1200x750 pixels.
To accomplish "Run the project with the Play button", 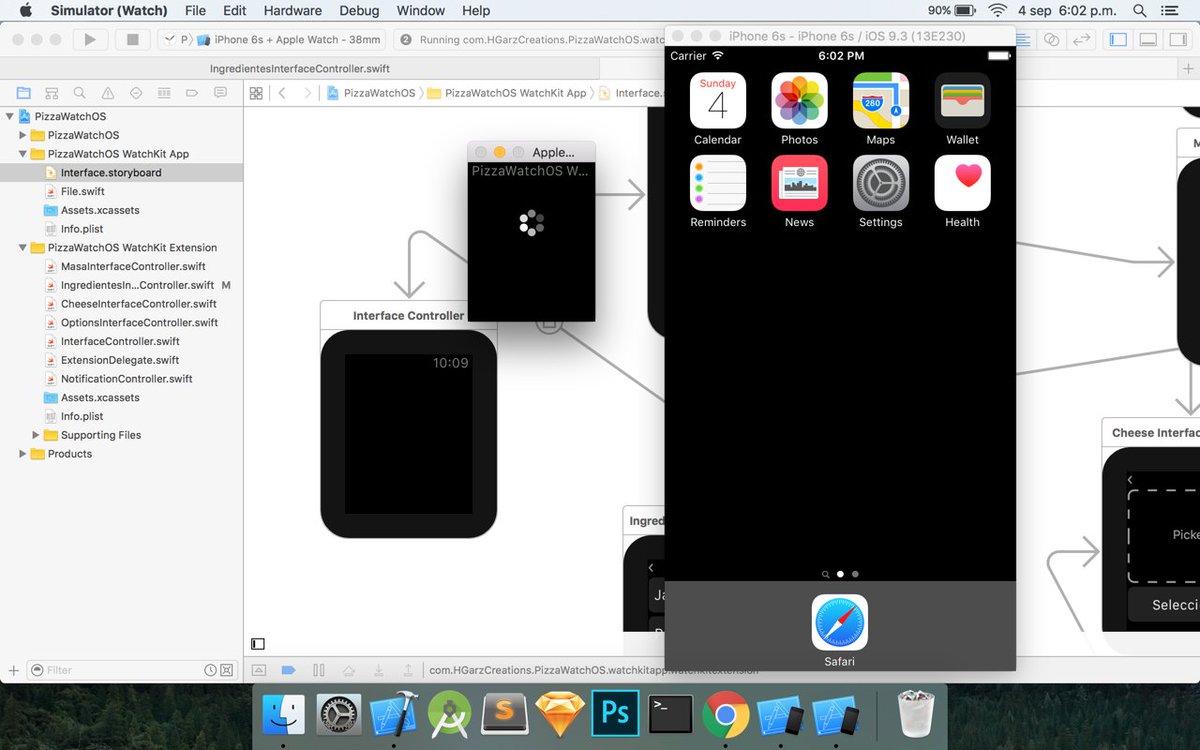I will tap(90, 40).
